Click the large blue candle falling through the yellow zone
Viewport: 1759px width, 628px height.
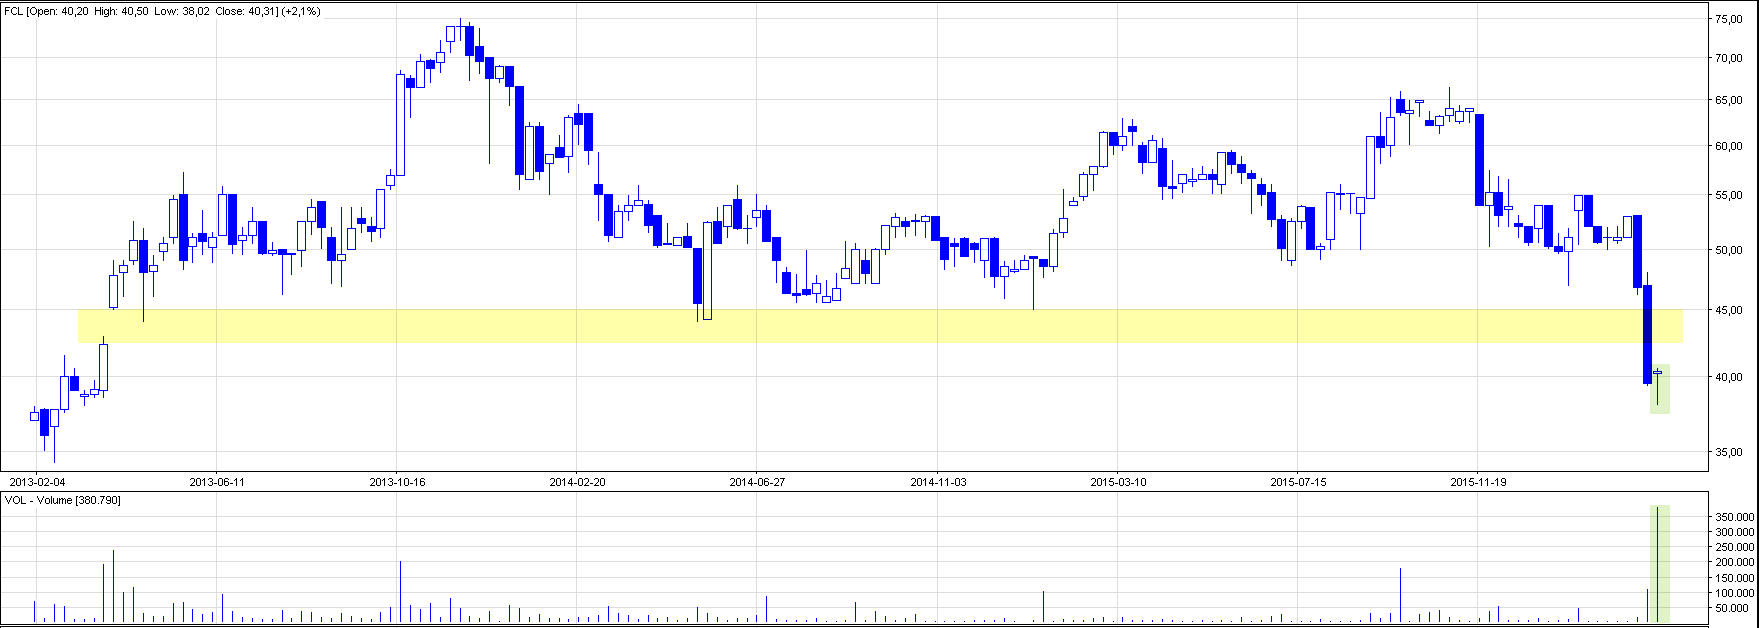pyautogui.click(x=1648, y=334)
